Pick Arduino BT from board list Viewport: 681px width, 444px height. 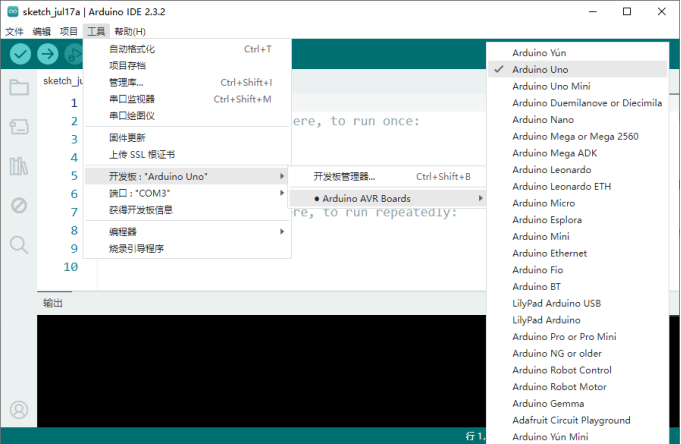tap(578, 287)
